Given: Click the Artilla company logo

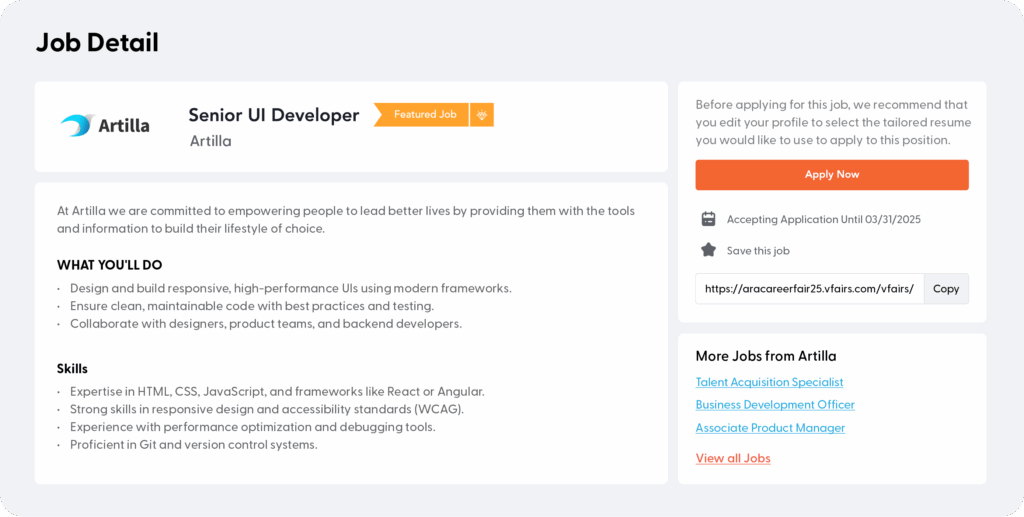Looking at the screenshot, I should coord(104,125).
